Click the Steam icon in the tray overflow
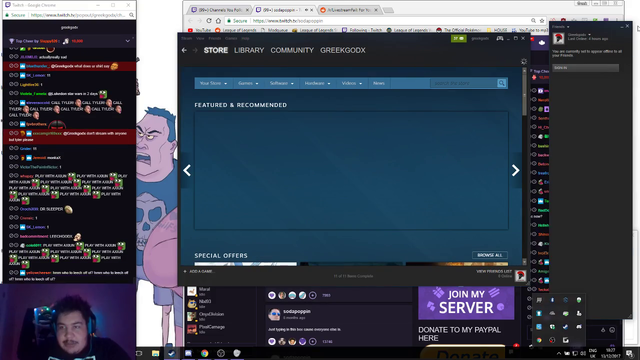640x360 pixels. [x=565, y=327]
